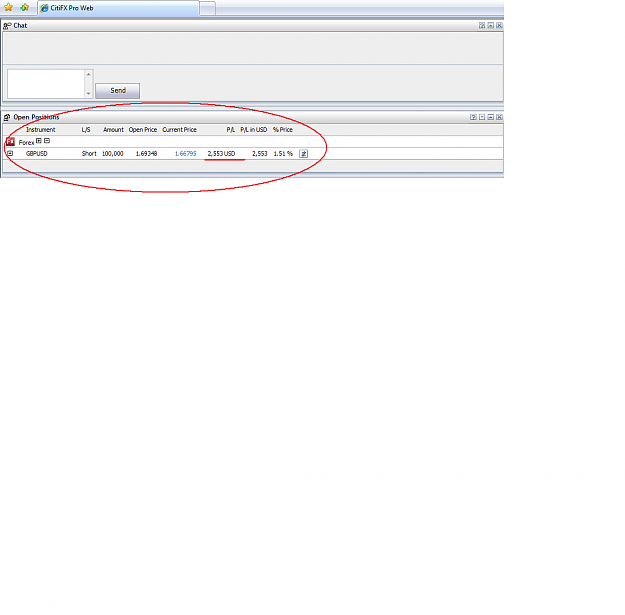The height and width of the screenshot is (615, 625).
Task: Click the Short position cell
Action: tap(89, 154)
